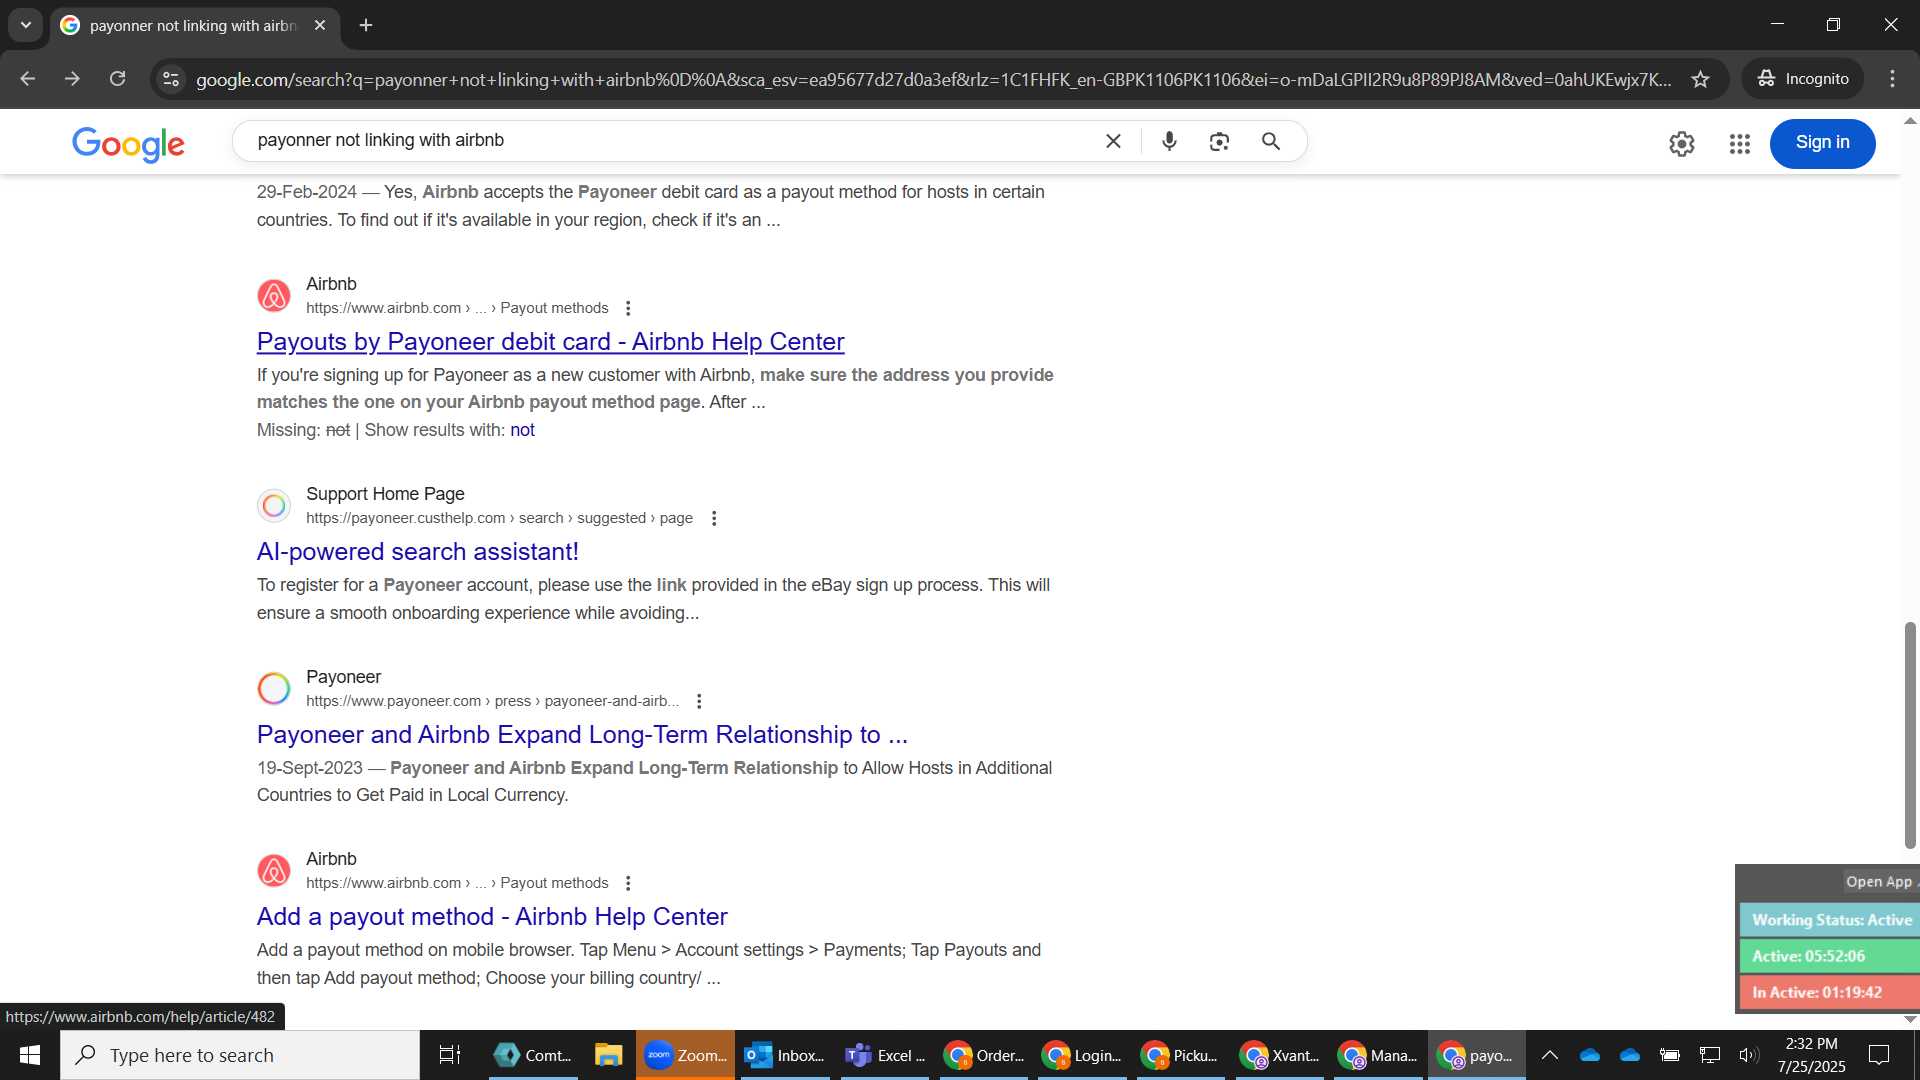Open Task View on the taskbar

(450, 1055)
